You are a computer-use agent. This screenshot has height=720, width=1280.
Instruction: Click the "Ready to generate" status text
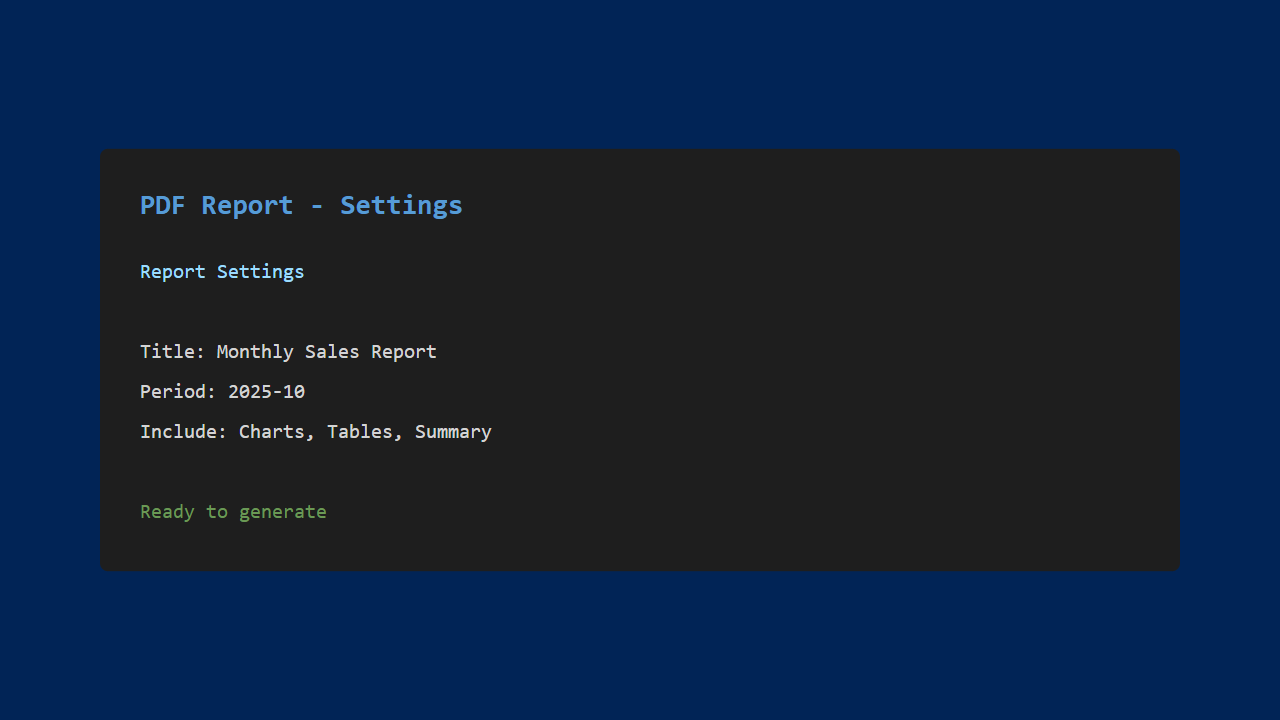pyautogui.click(x=233, y=512)
